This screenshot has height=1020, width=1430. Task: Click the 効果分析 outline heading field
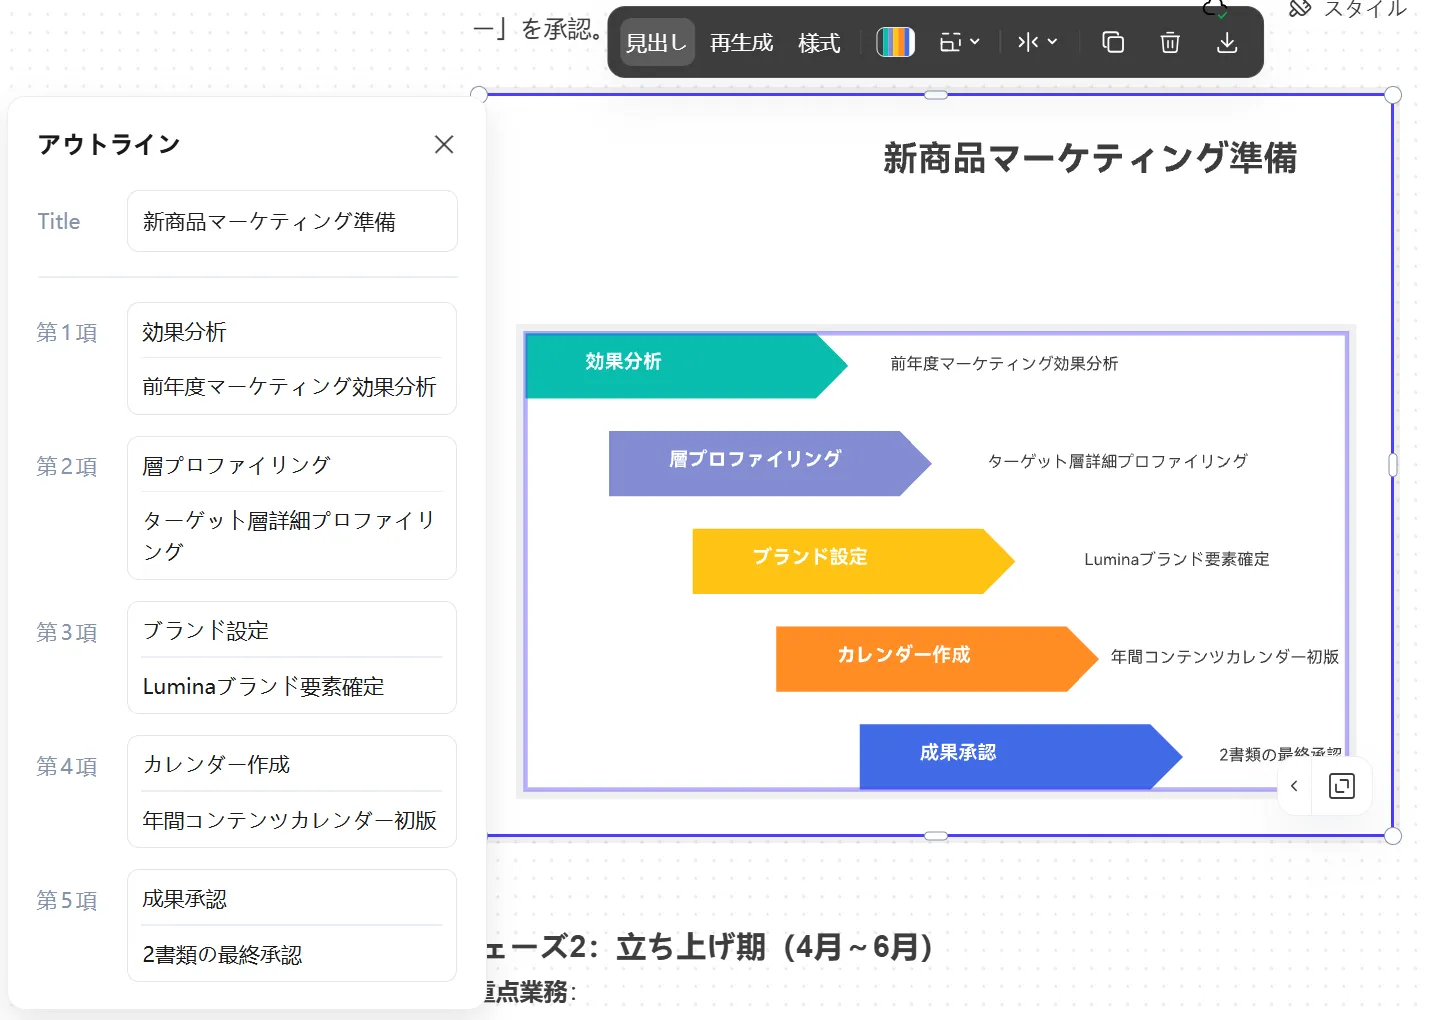[291, 331]
